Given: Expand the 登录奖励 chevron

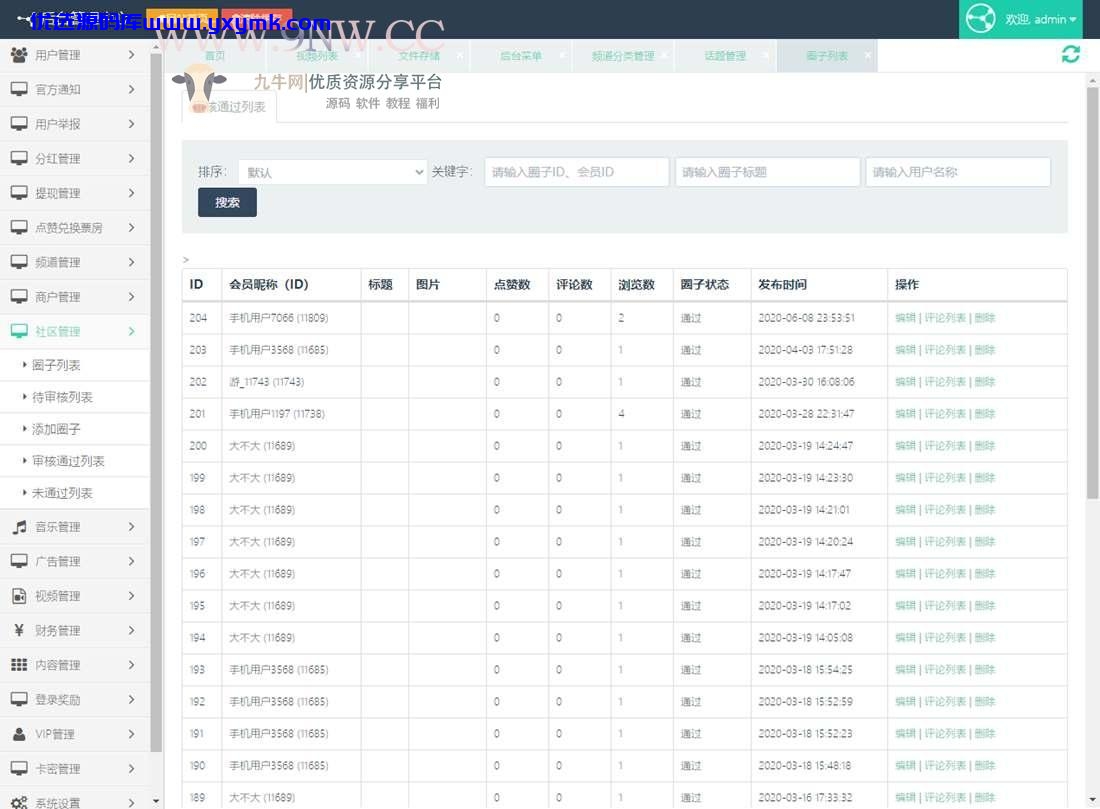Looking at the screenshot, I should click(131, 699).
